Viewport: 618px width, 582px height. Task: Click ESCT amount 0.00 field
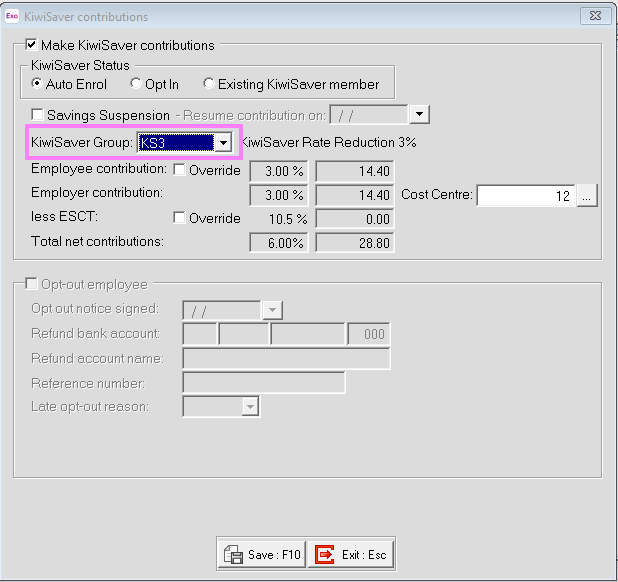pyautogui.click(x=355, y=219)
